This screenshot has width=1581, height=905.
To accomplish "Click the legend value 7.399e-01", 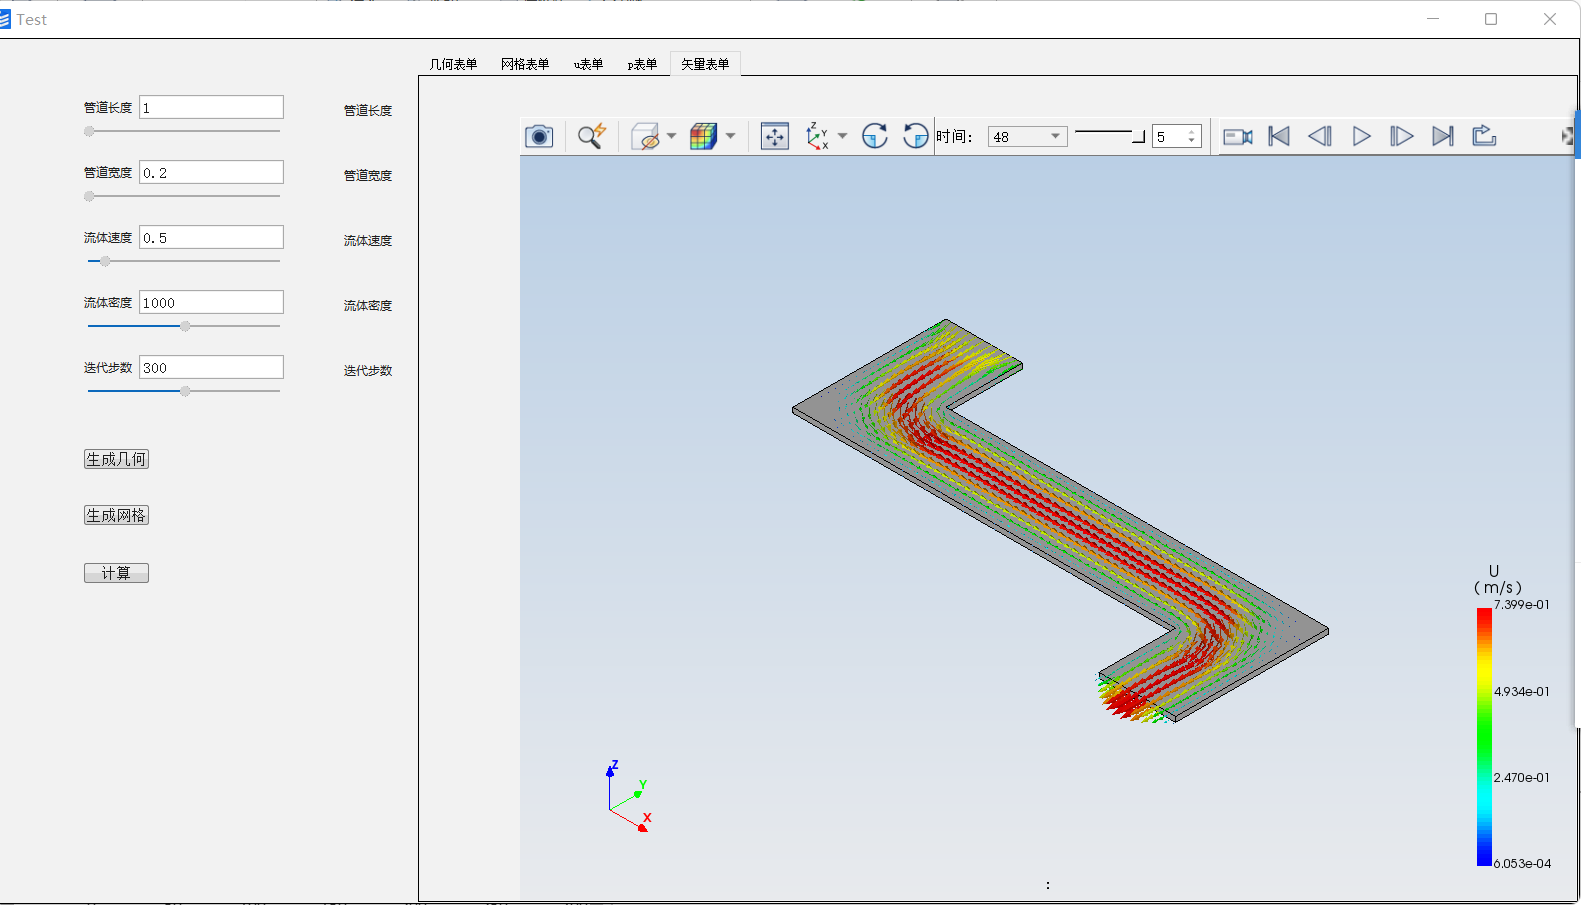I will (x=1521, y=605).
